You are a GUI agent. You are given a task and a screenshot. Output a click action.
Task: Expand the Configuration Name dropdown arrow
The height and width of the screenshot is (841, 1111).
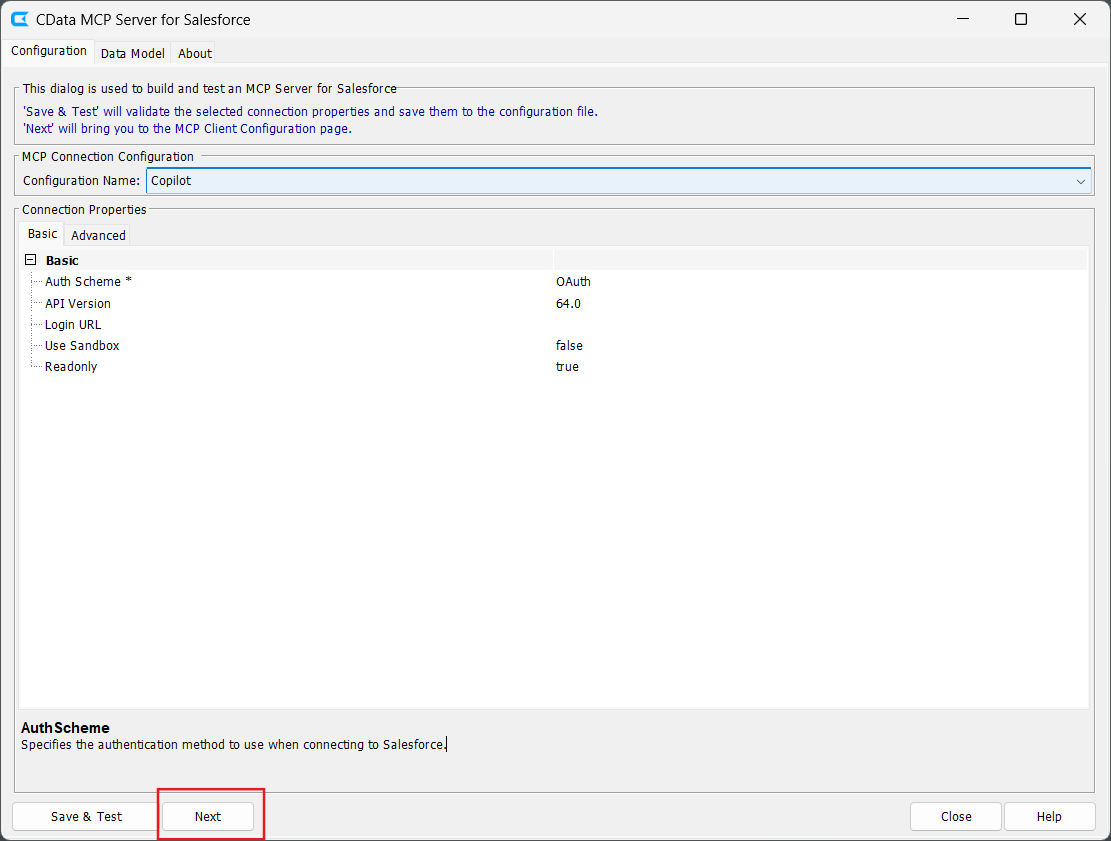(x=1080, y=181)
